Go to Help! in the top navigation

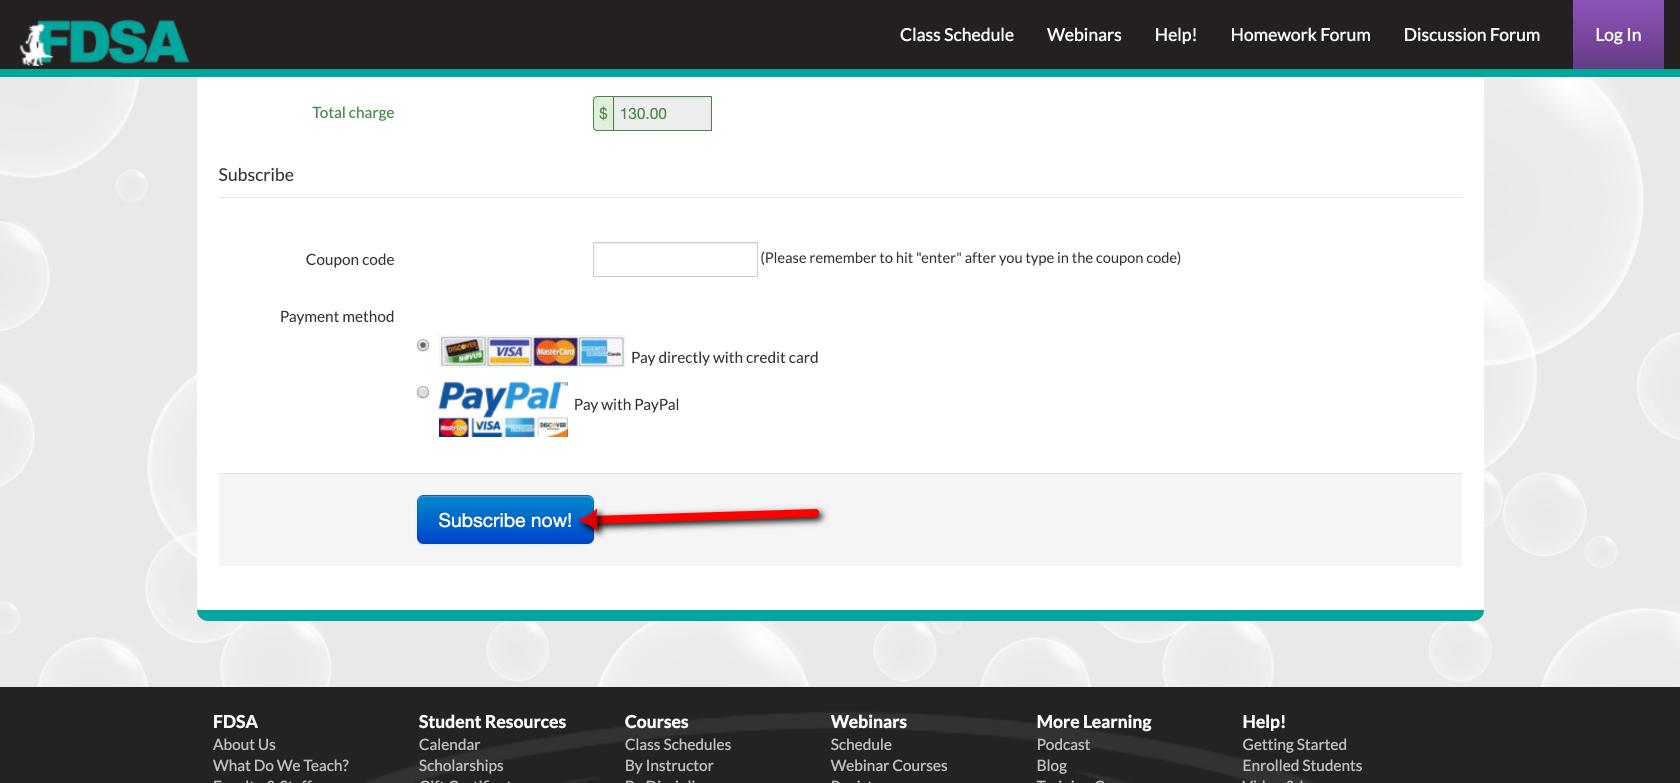pos(1175,35)
